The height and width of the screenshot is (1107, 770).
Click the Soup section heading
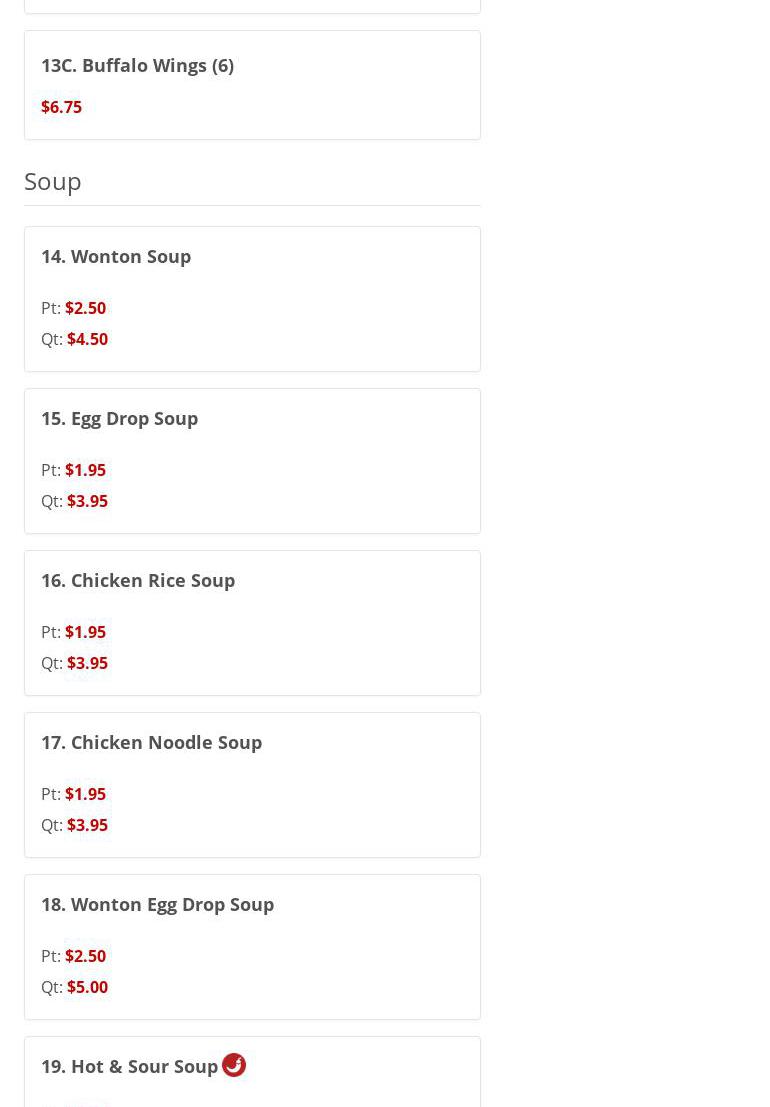coord(53,181)
